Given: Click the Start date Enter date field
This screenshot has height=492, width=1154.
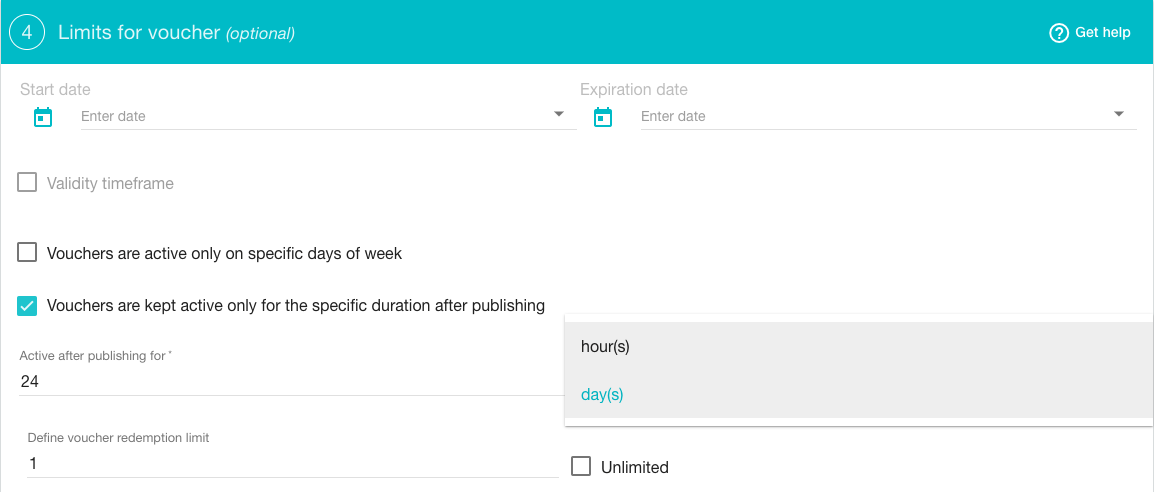Looking at the screenshot, I should (x=328, y=116).
